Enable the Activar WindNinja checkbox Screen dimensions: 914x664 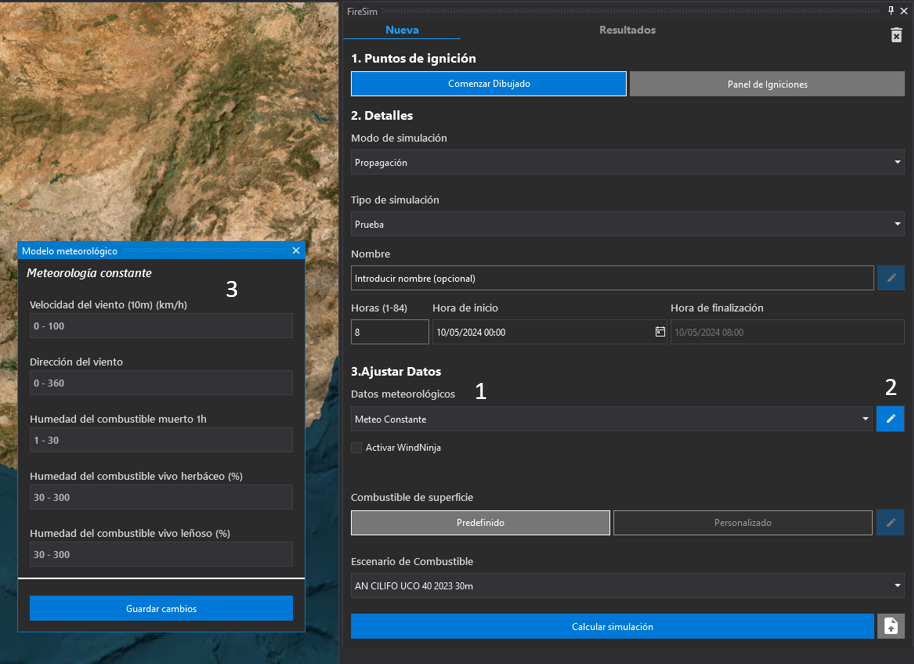357,448
